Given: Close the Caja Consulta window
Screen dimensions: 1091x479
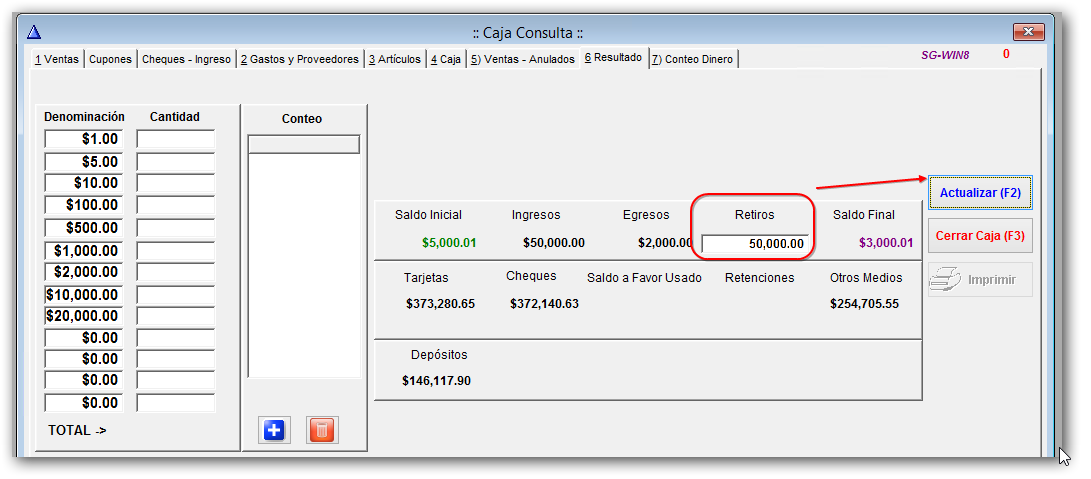Looking at the screenshot, I should [x=1028, y=31].
